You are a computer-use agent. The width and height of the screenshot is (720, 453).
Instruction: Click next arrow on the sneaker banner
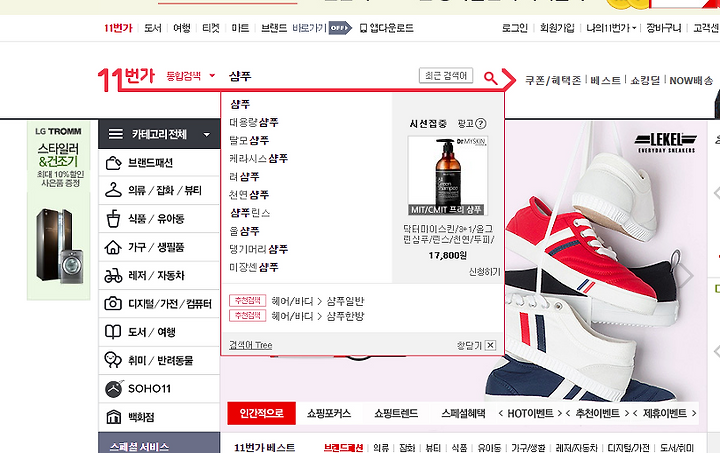686,275
